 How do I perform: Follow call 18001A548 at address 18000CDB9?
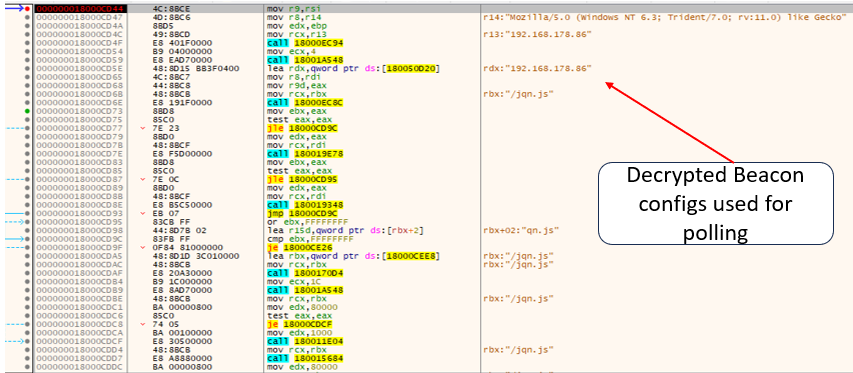point(305,290)
